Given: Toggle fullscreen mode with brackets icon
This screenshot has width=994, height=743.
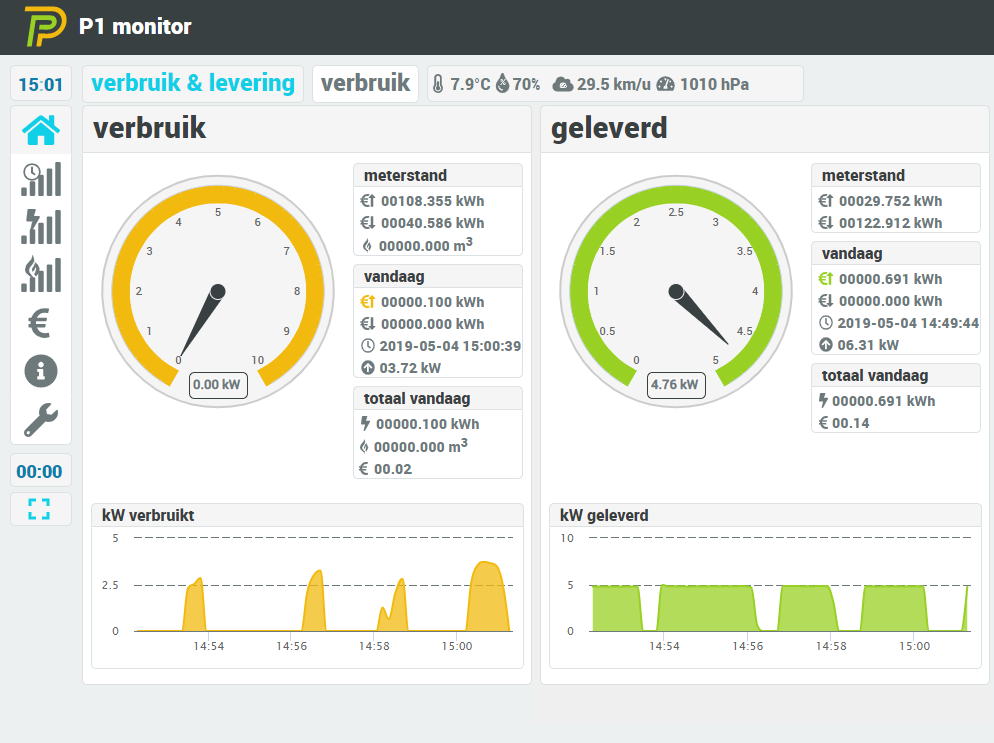Looking at the screenshot, I should 39,508.
